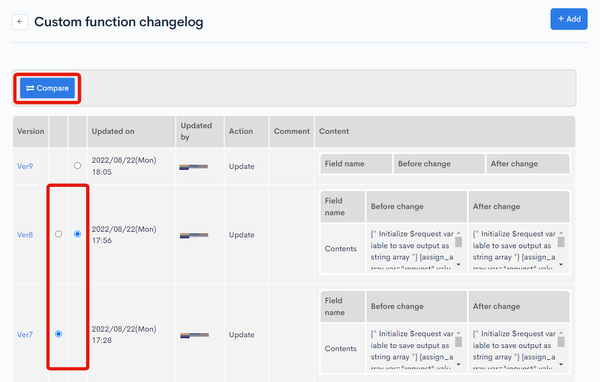
Task: Click up arrow in Ver7 After change scrollbar
Action: (561, 333)
